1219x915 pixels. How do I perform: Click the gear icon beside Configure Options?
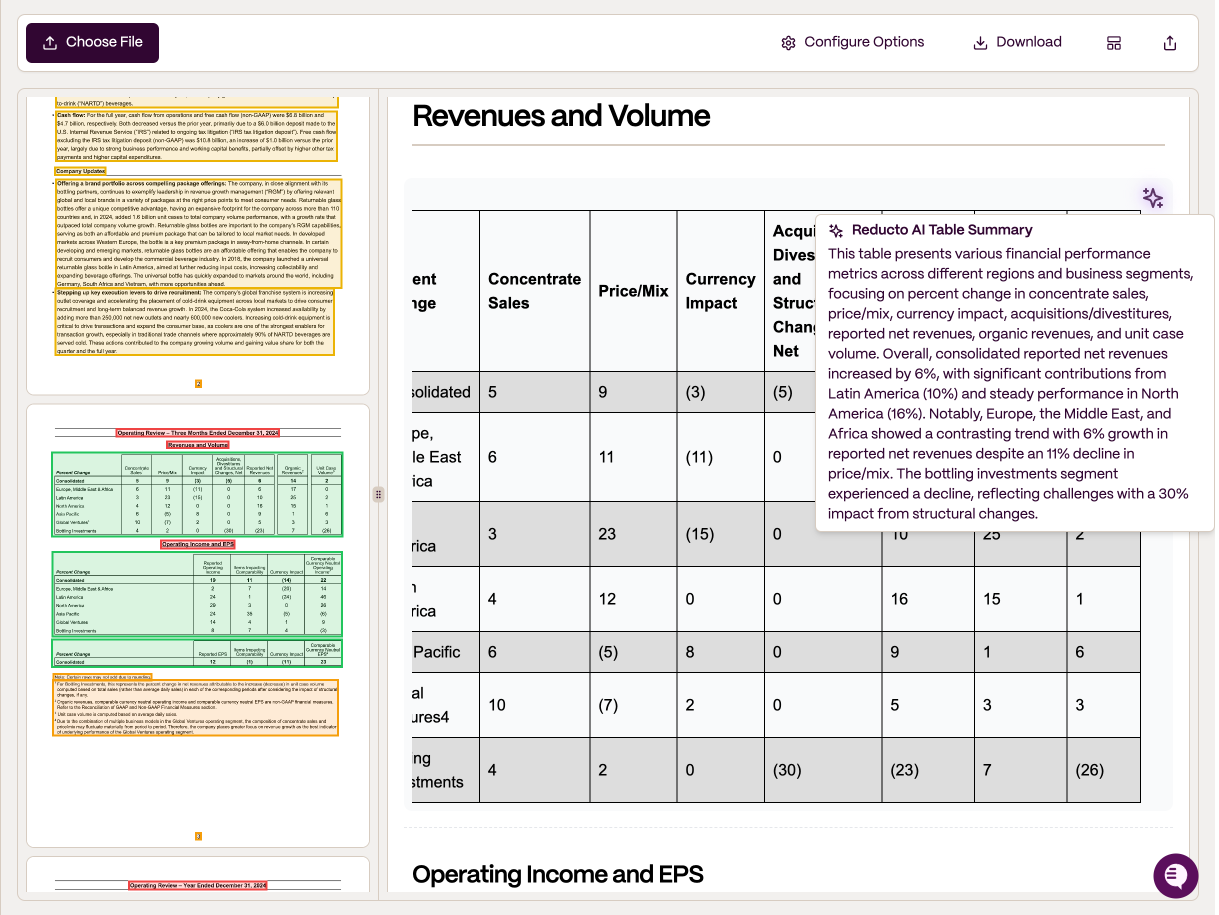pos(788,43)
